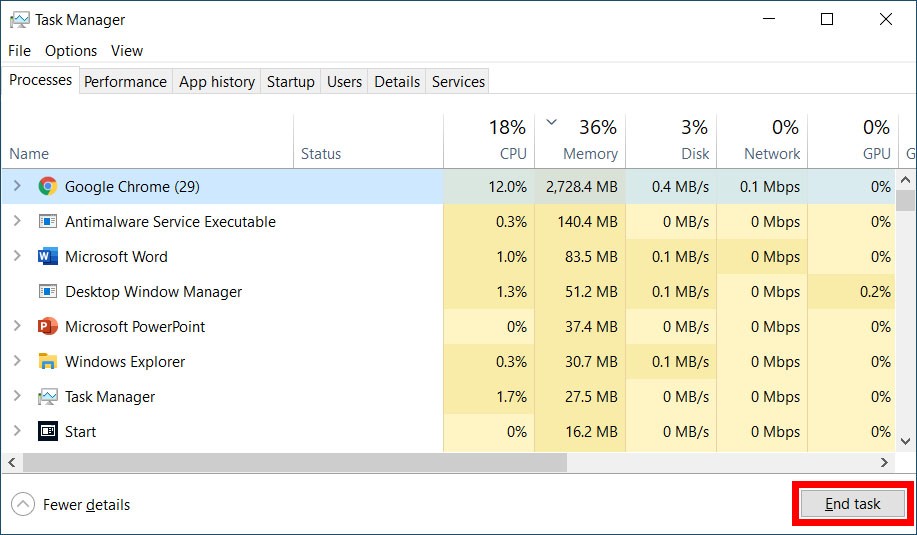This screenshot has height=535, width=917.
Task: Click the Google Chrome process icon
Action: (47, 187)
